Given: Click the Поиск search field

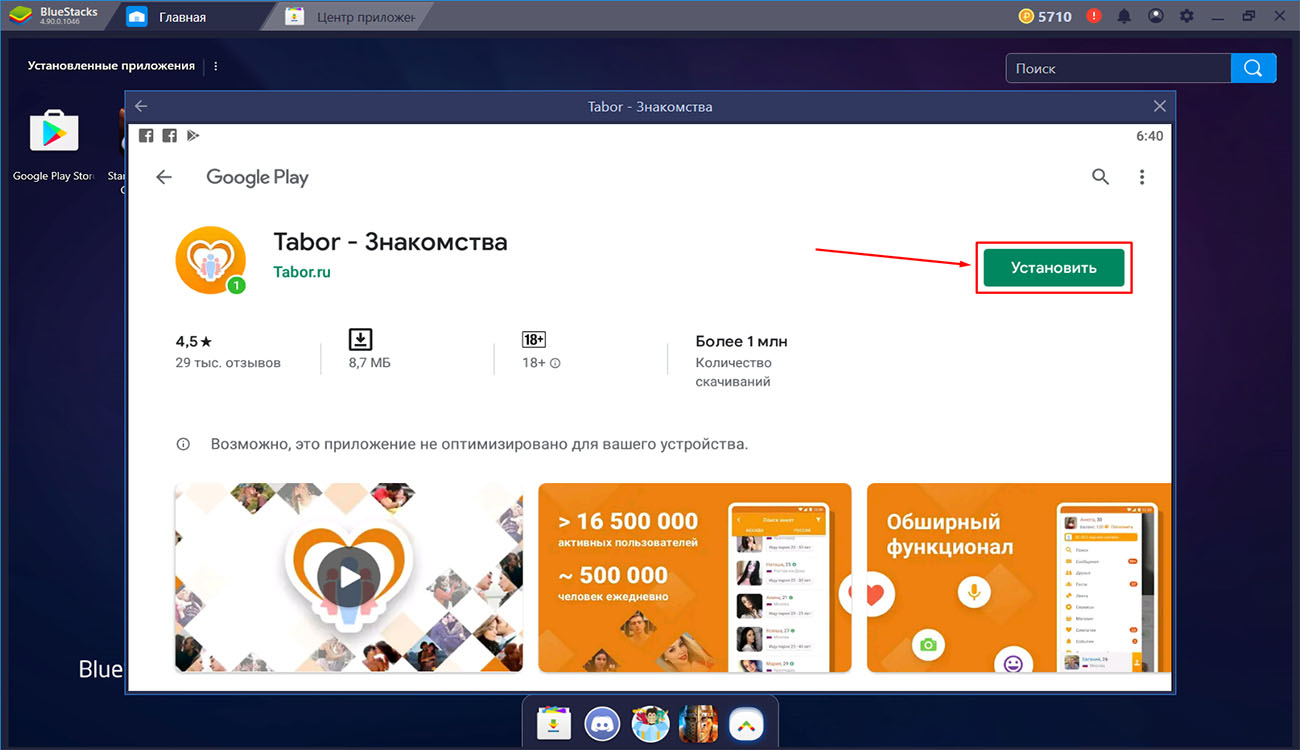Looking at the screenshot, I should (x=1118, y=68).
